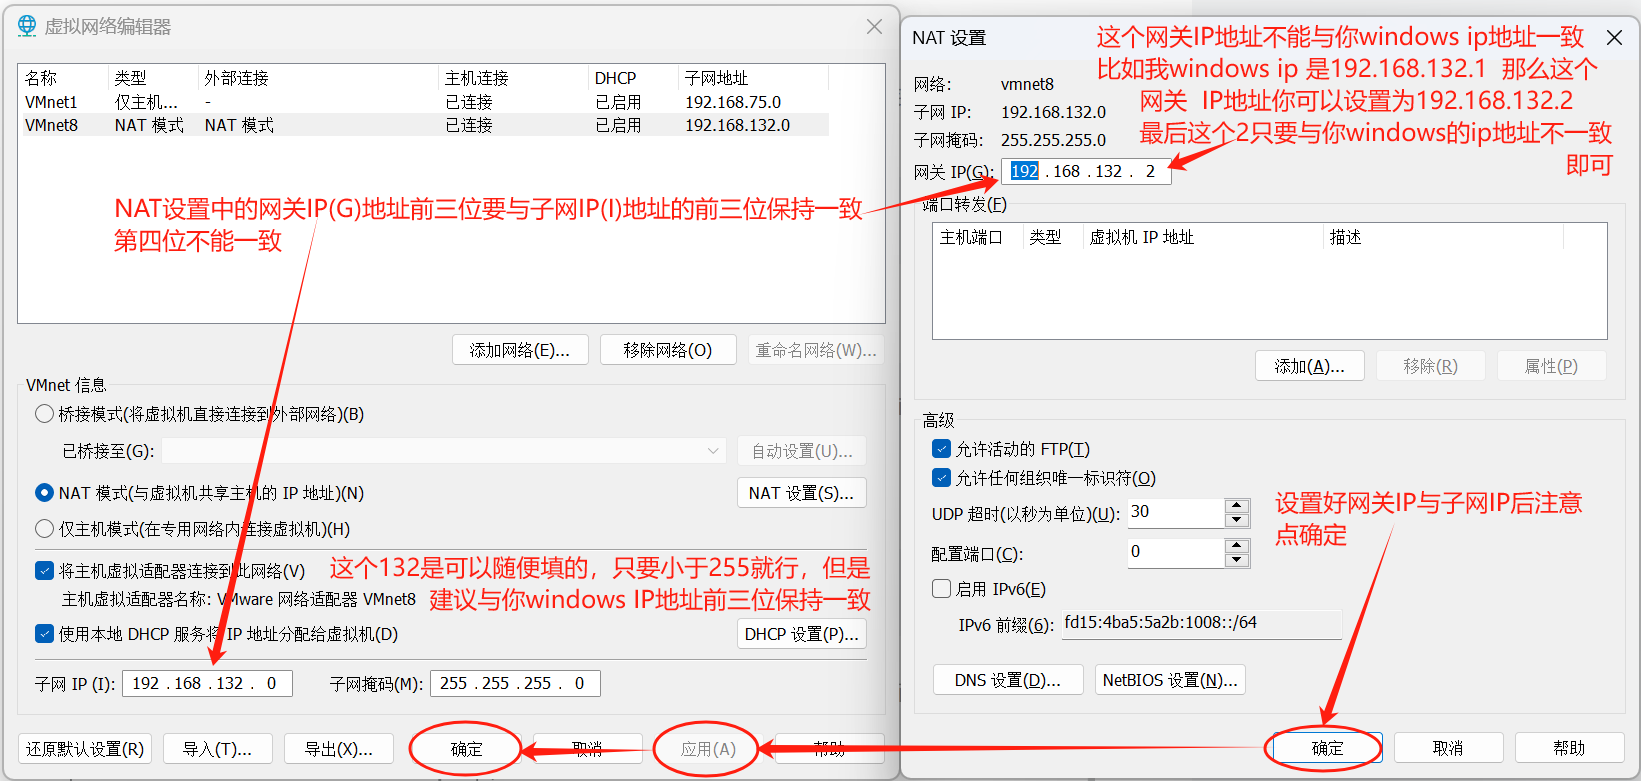The height and width of the screenshot is (781, 1641).
Task: Decrease 配置端口 with the down arrow
Action: click(x=1237, y=560)
